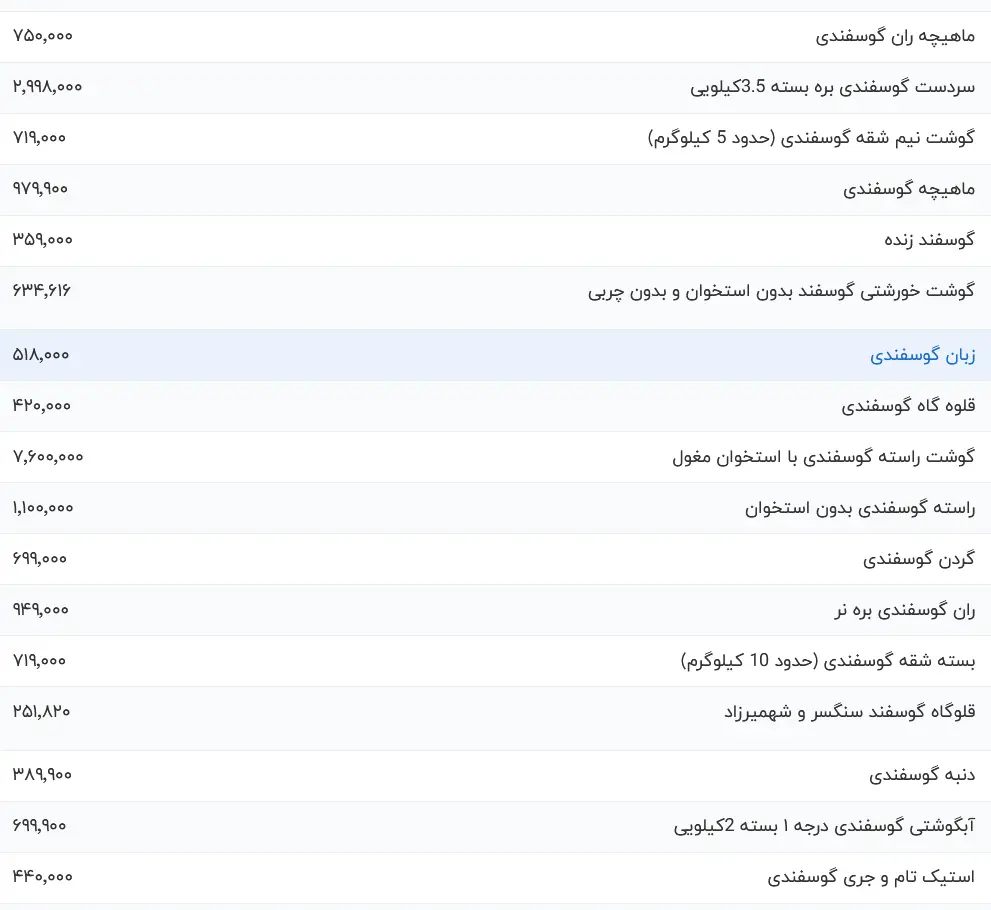Open the زبان گوسفندی link
Viewport: 991px width, 910px height.
point(922,355)
